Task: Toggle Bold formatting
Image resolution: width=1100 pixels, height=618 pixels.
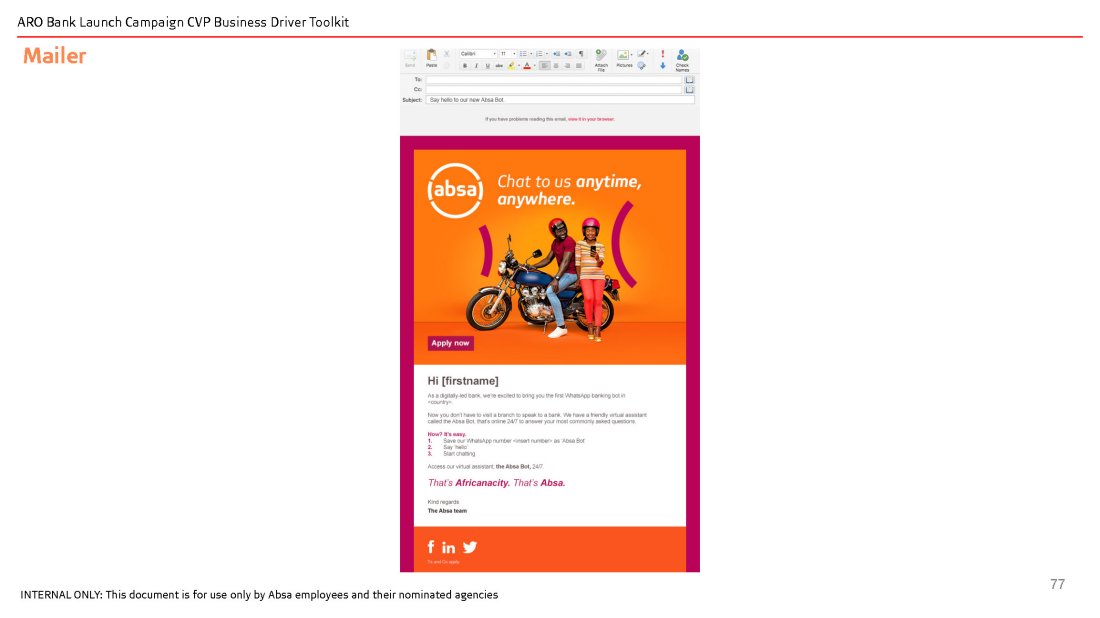Action: tap(465, 66)
